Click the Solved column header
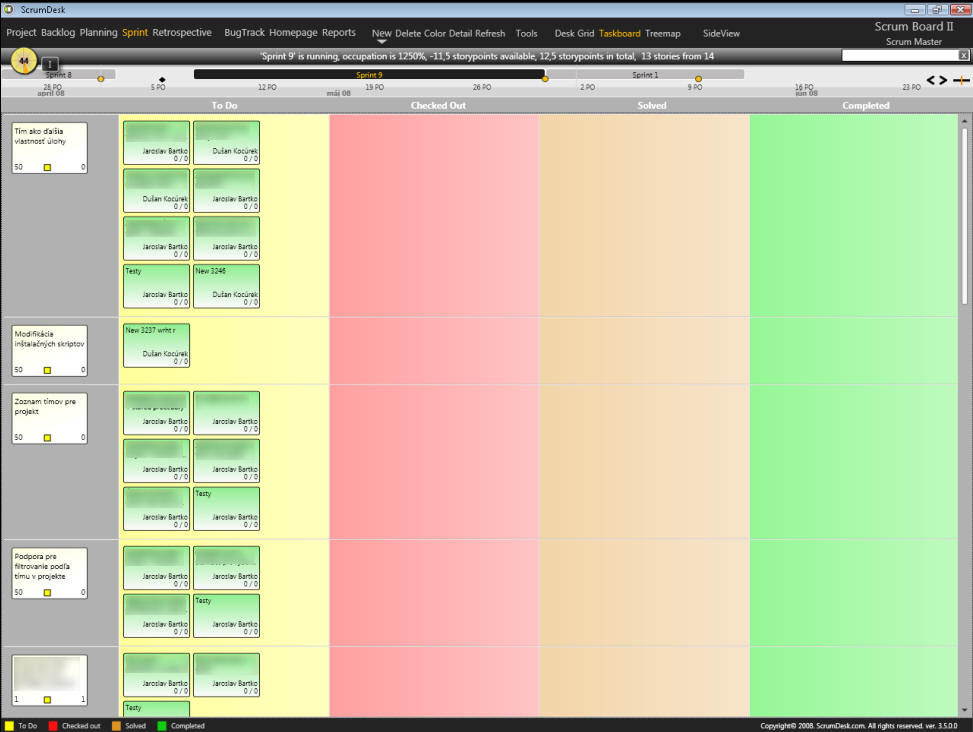This screenshot has height=732, width=973. click(x=652, y=105)
